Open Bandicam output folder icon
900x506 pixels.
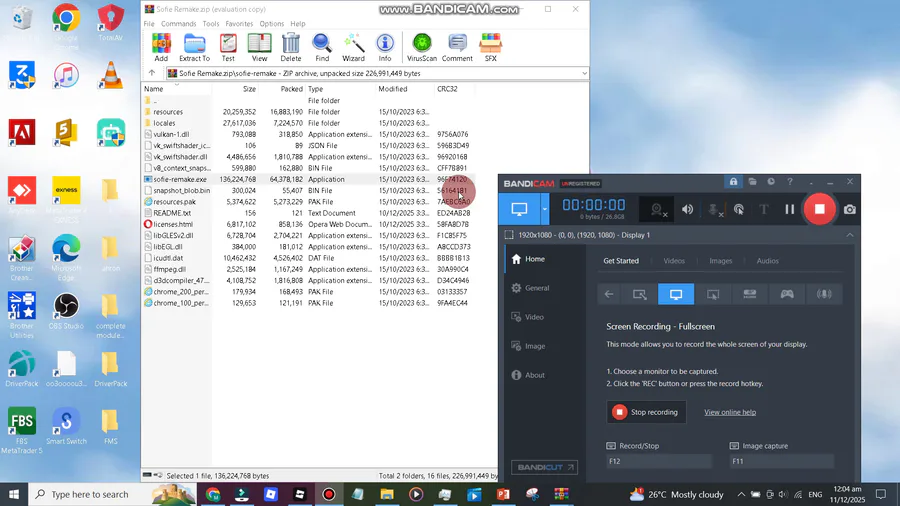click(752, 182)
